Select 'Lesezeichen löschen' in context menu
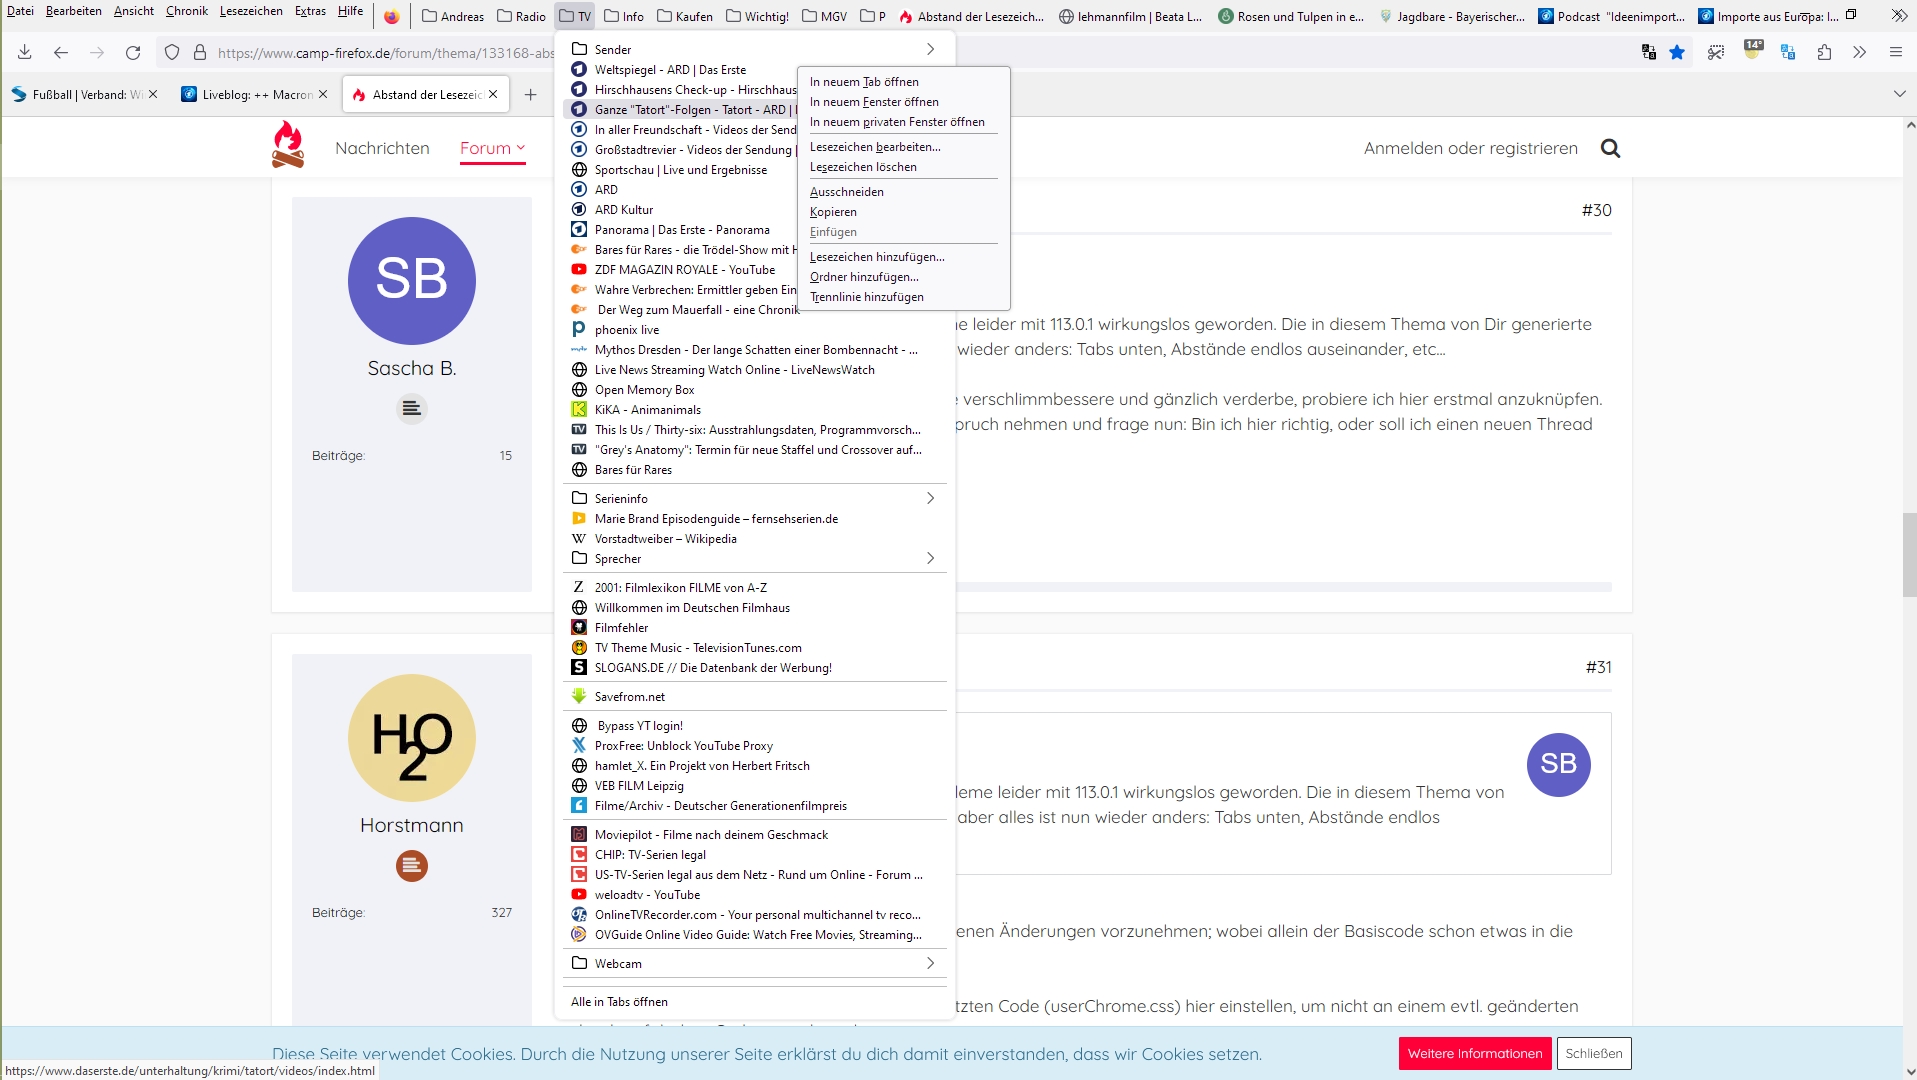The height and width of the screenshot is (1080, 1917). click(x=903, y=167)
